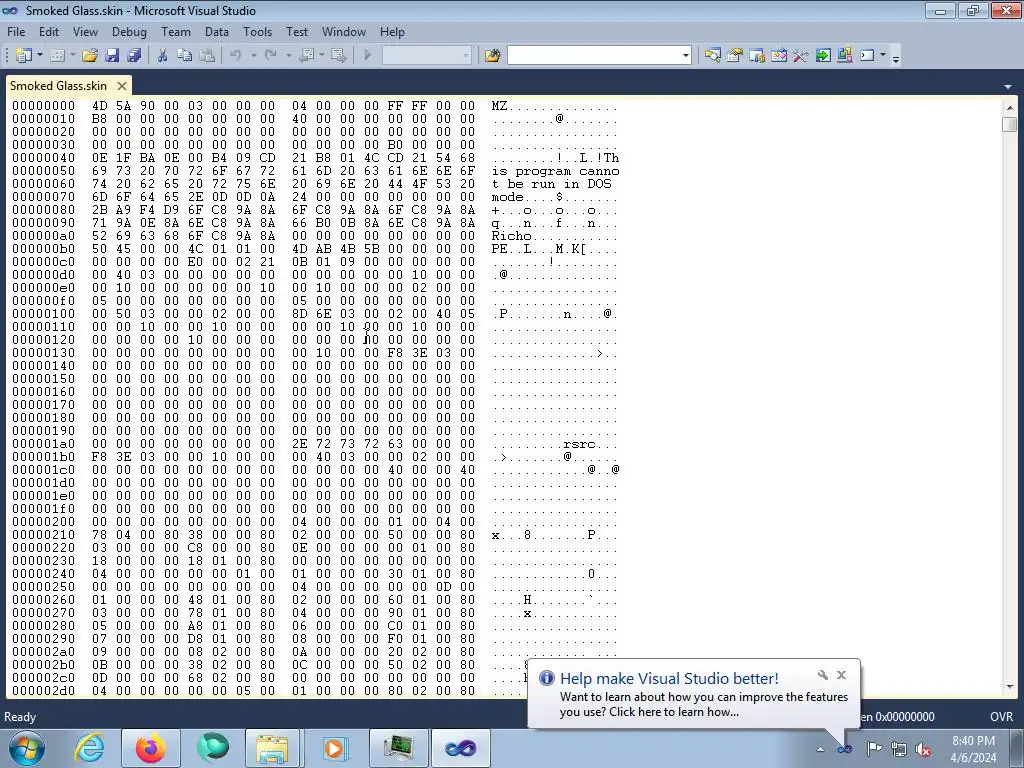Open the Data menu

217,31
